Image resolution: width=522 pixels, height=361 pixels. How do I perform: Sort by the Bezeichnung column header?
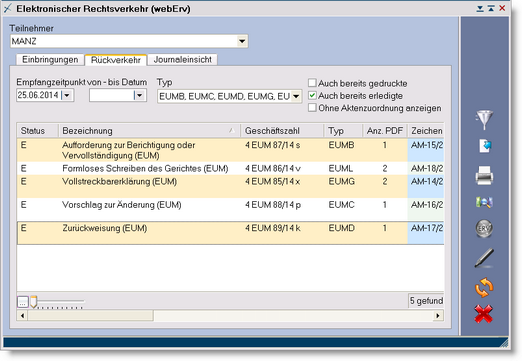(149, 131)
